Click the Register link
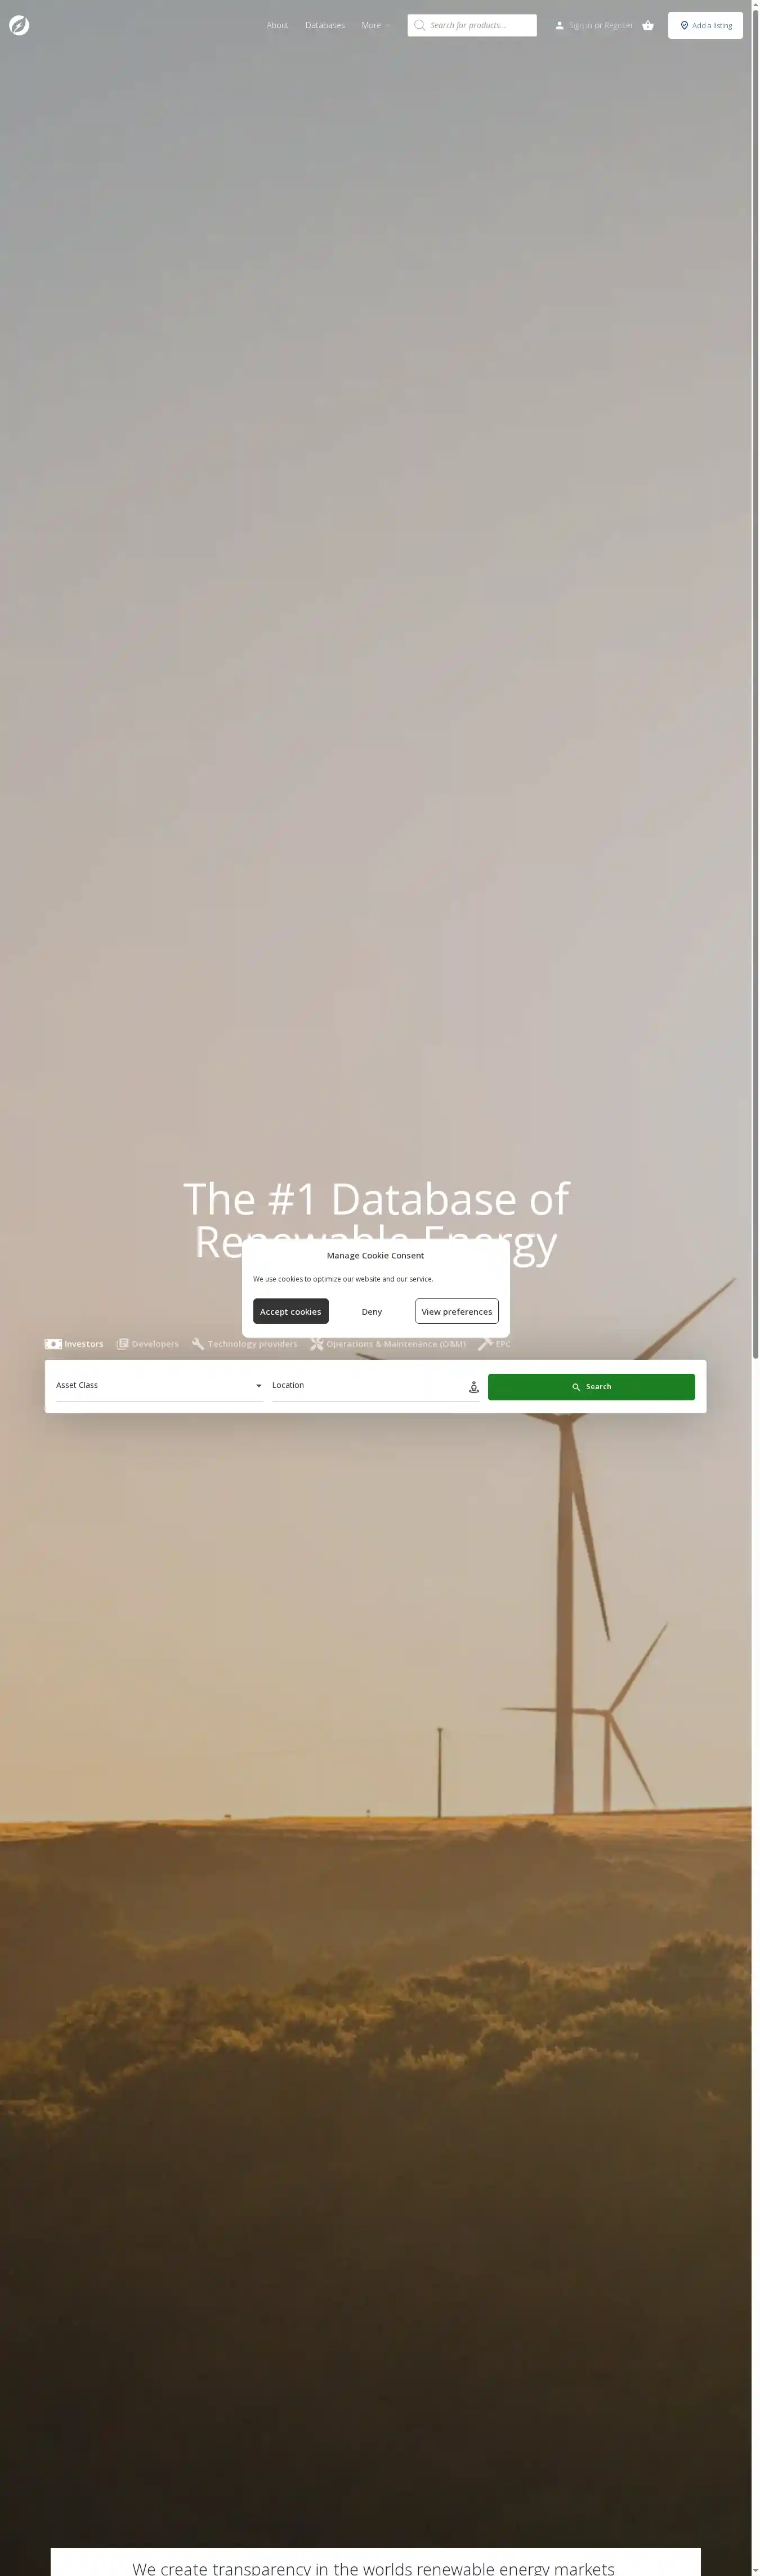 point(619,26)
